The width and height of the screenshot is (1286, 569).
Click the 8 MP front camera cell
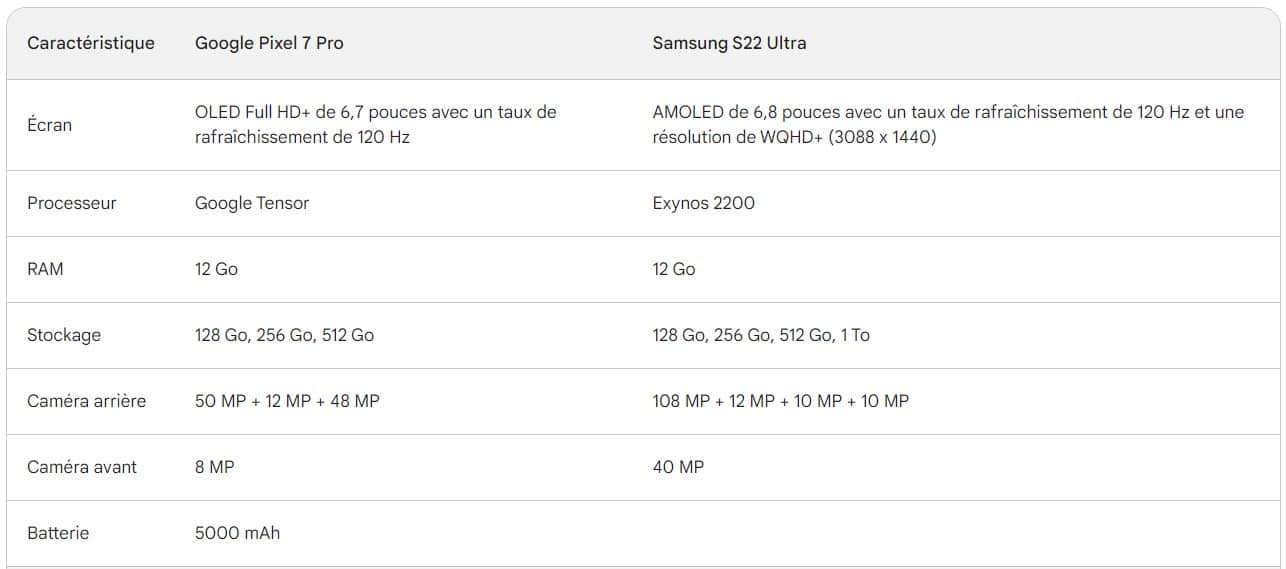(x=215, y=467)
